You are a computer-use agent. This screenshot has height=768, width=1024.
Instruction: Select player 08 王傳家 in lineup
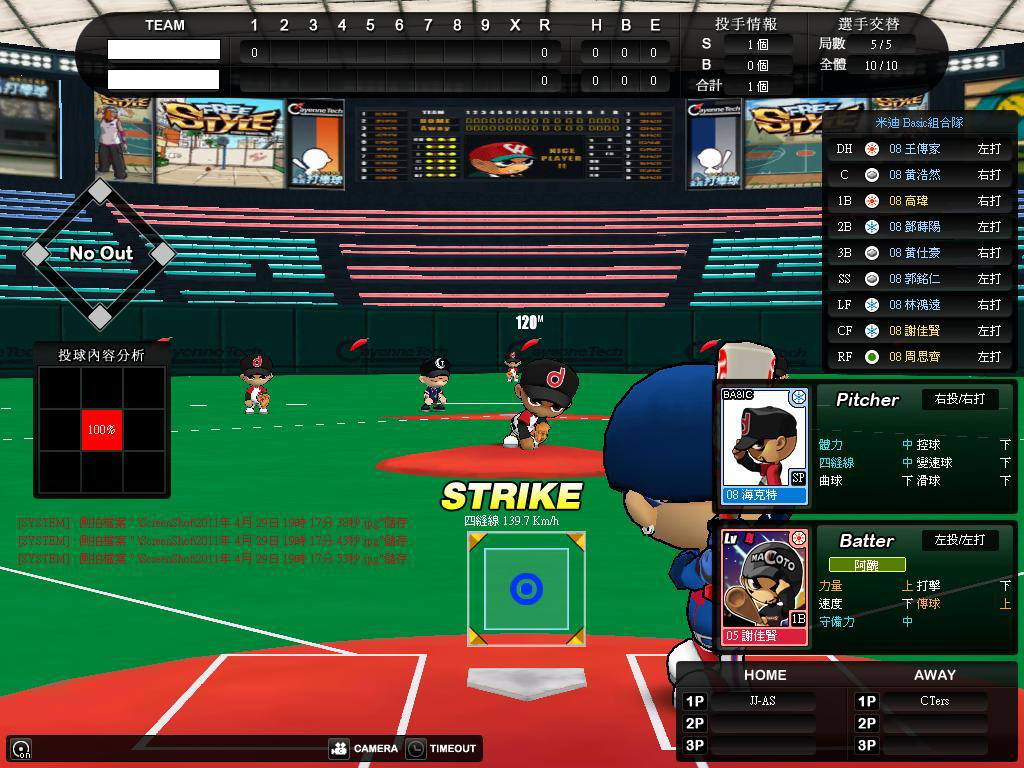914,149
